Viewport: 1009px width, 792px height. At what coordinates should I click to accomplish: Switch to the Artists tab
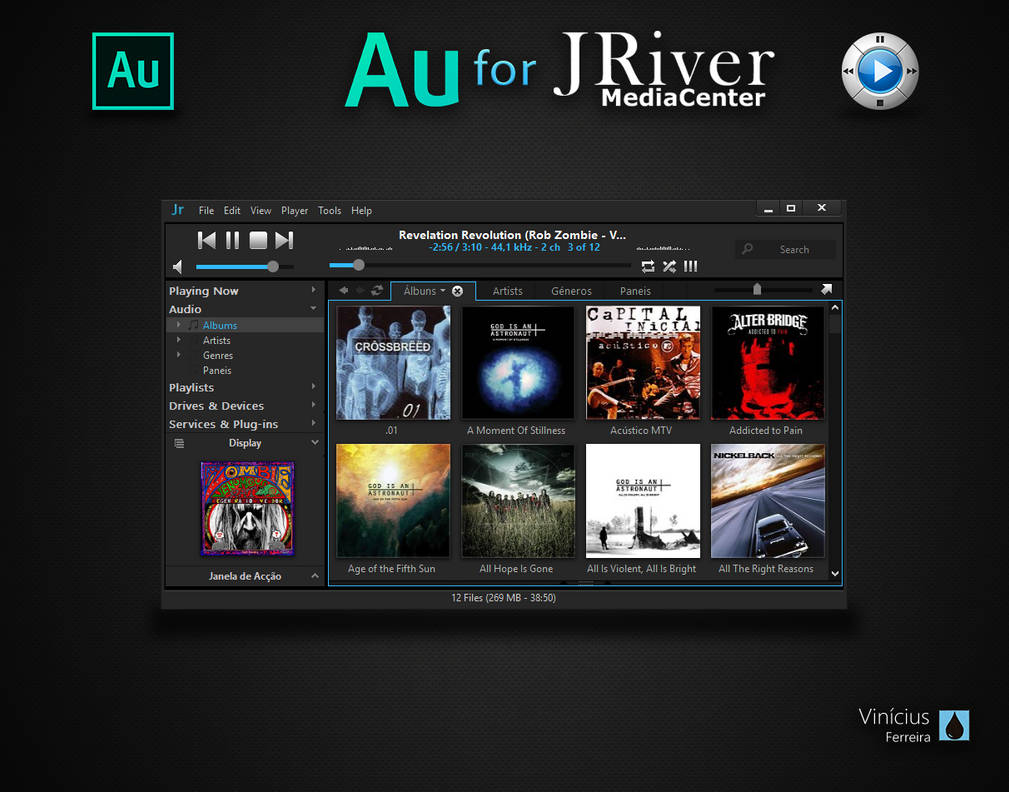pos(507,291)
